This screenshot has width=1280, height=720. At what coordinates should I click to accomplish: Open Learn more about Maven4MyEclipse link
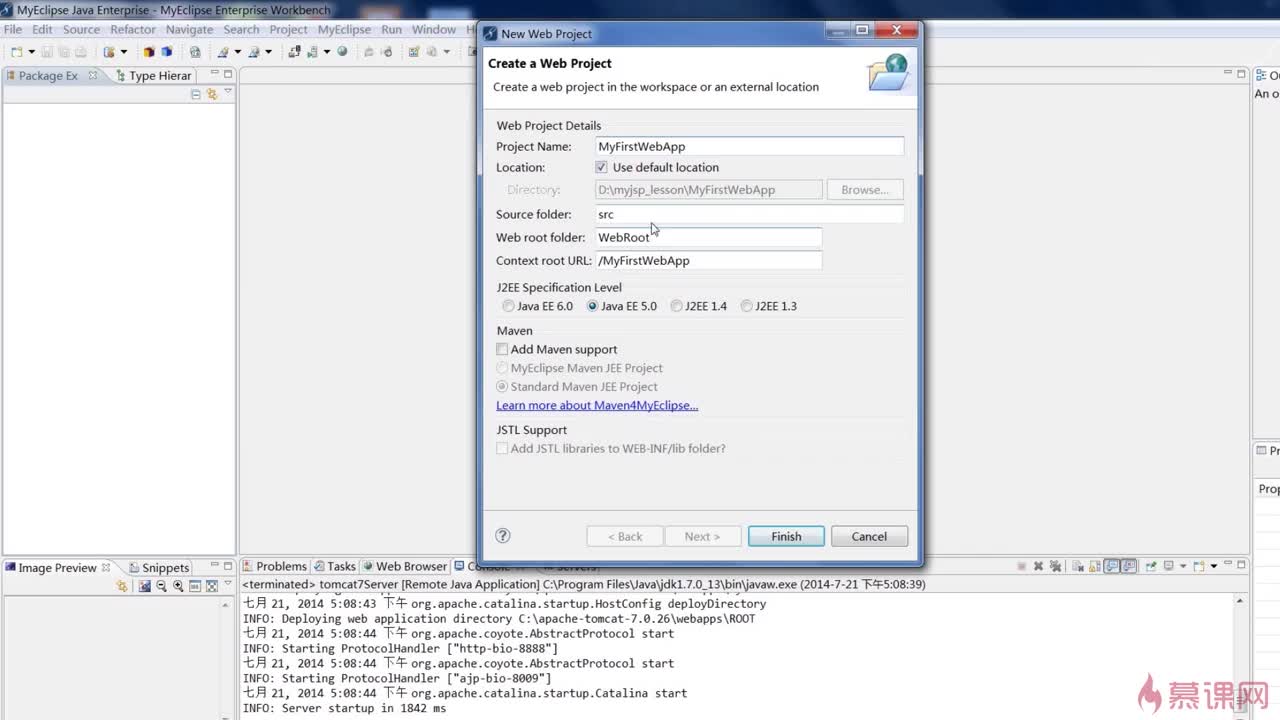[x=597, y=405]
